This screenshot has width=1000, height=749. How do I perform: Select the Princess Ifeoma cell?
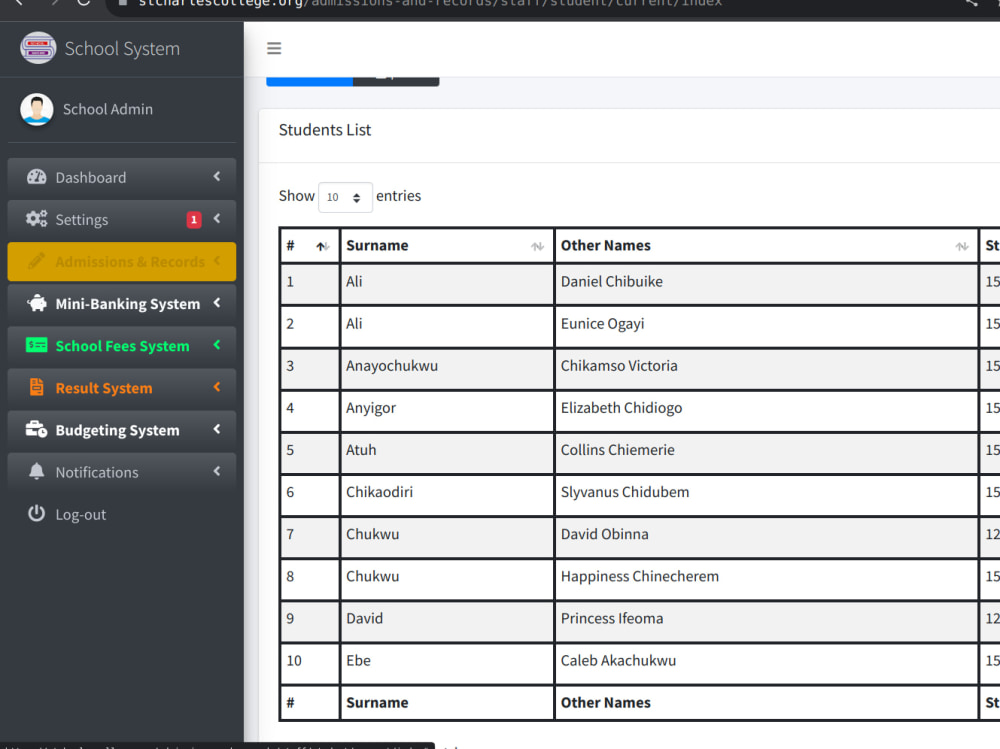pyautogui.click(x=766, y=619)
